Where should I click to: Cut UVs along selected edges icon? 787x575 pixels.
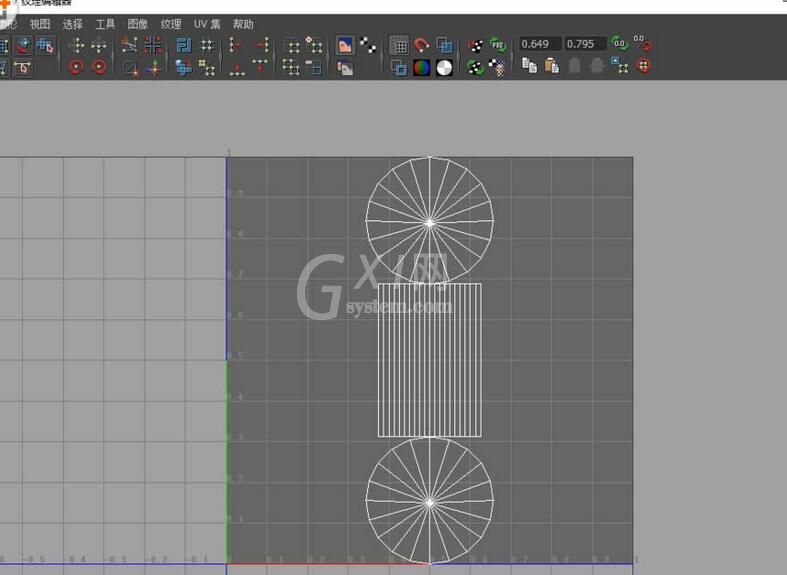click(x=130, y=46)
